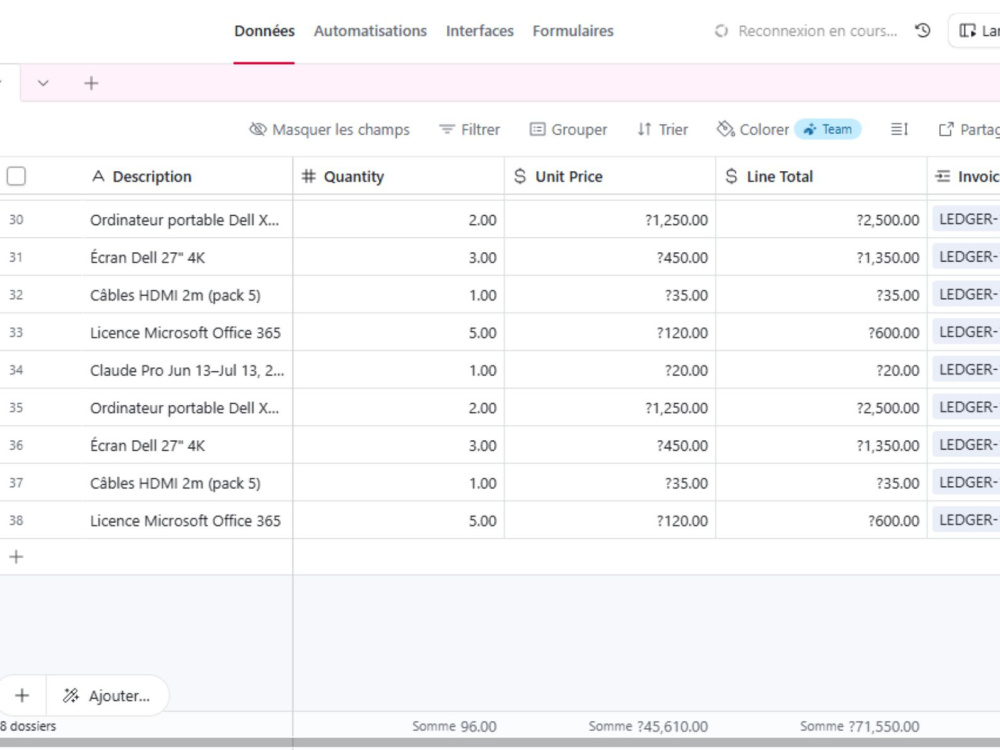Click the Filtrer funnel icon
Image resolution: width=1000 pixels, height=750 pixels.
[446, 129]
